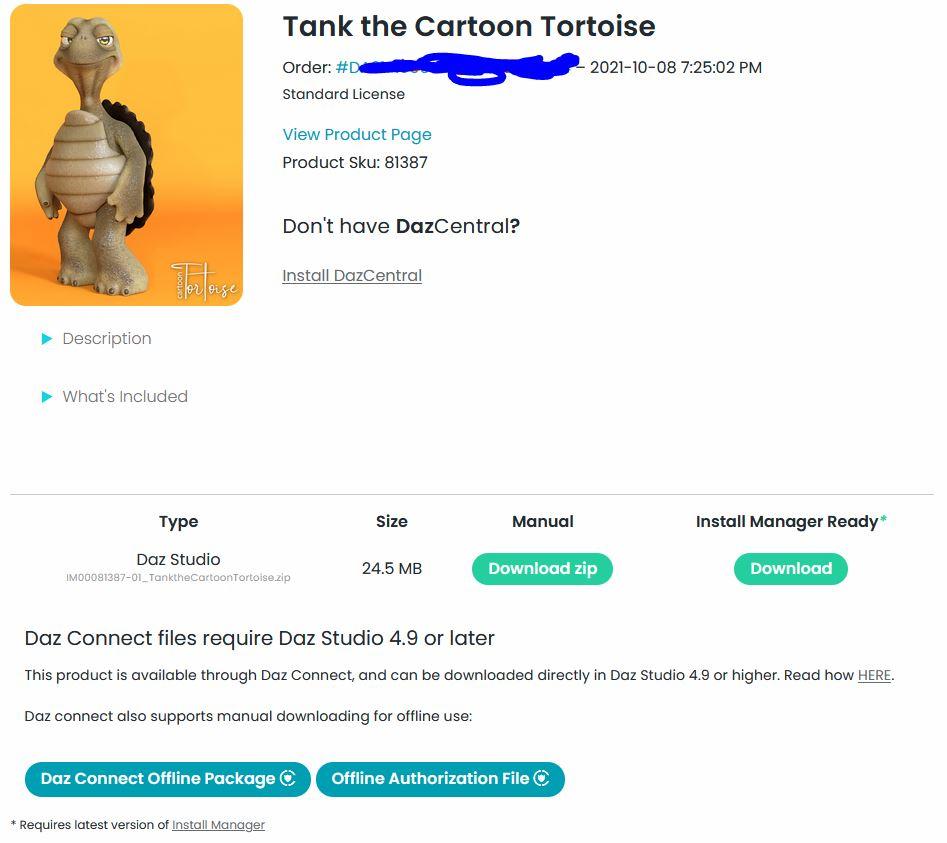The width and height of the screenshot is (947, 843).
Task: Click Install Manager Ready Download button
Action: tap(790, 569)
